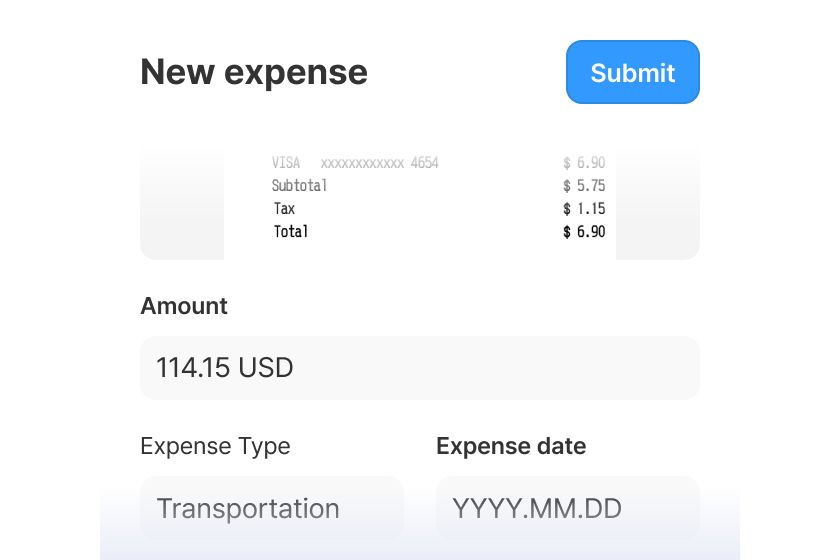Select the Amount field showing 114.15 USD
The width and height of the screenshot is (840, 560).
[420, 368]
